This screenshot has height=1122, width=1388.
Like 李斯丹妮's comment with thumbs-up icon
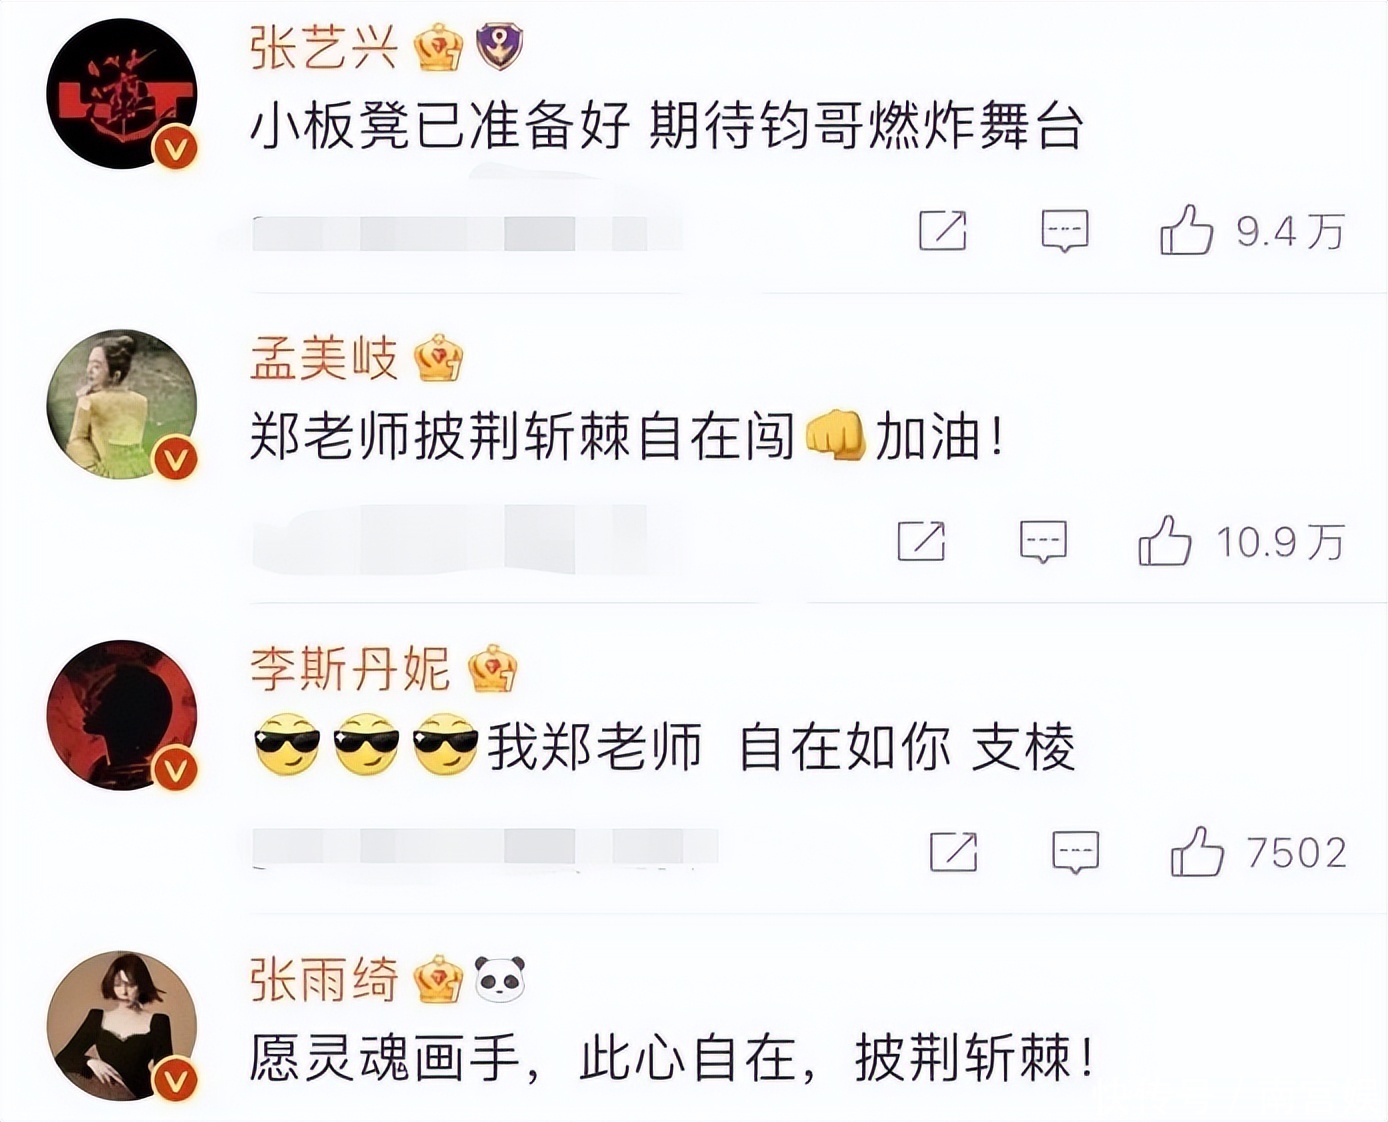tap(1197, 853)
